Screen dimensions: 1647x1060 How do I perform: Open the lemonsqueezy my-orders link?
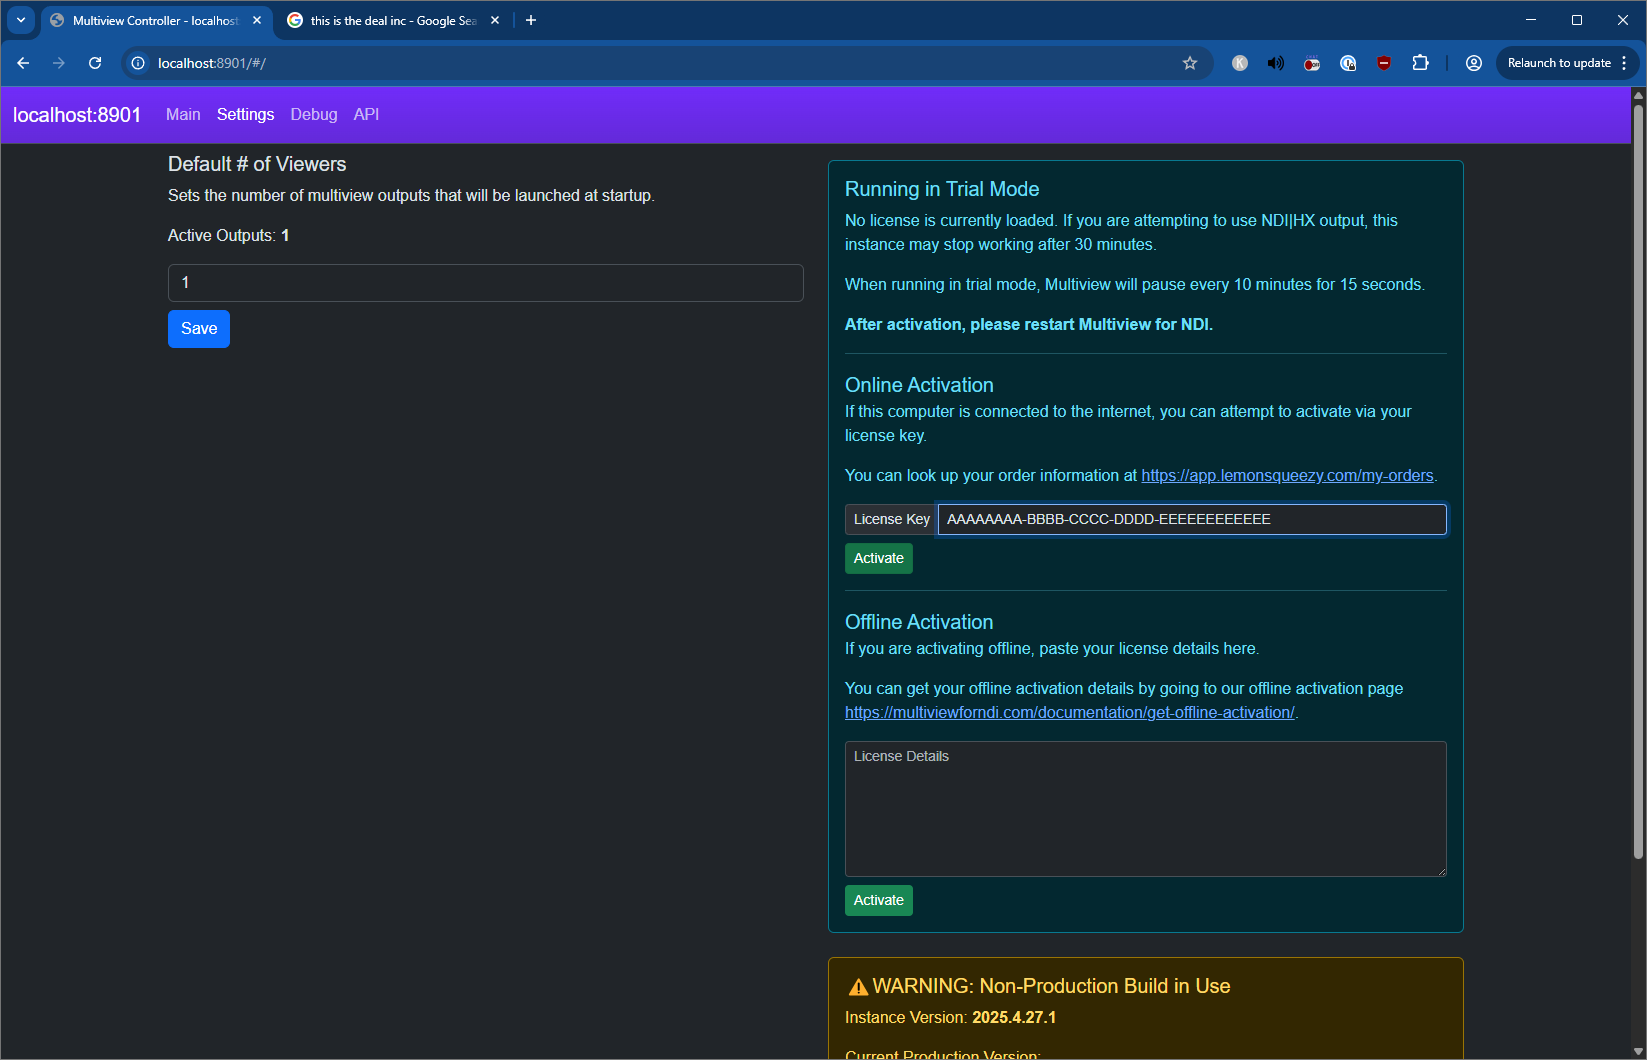point(1287,476)
